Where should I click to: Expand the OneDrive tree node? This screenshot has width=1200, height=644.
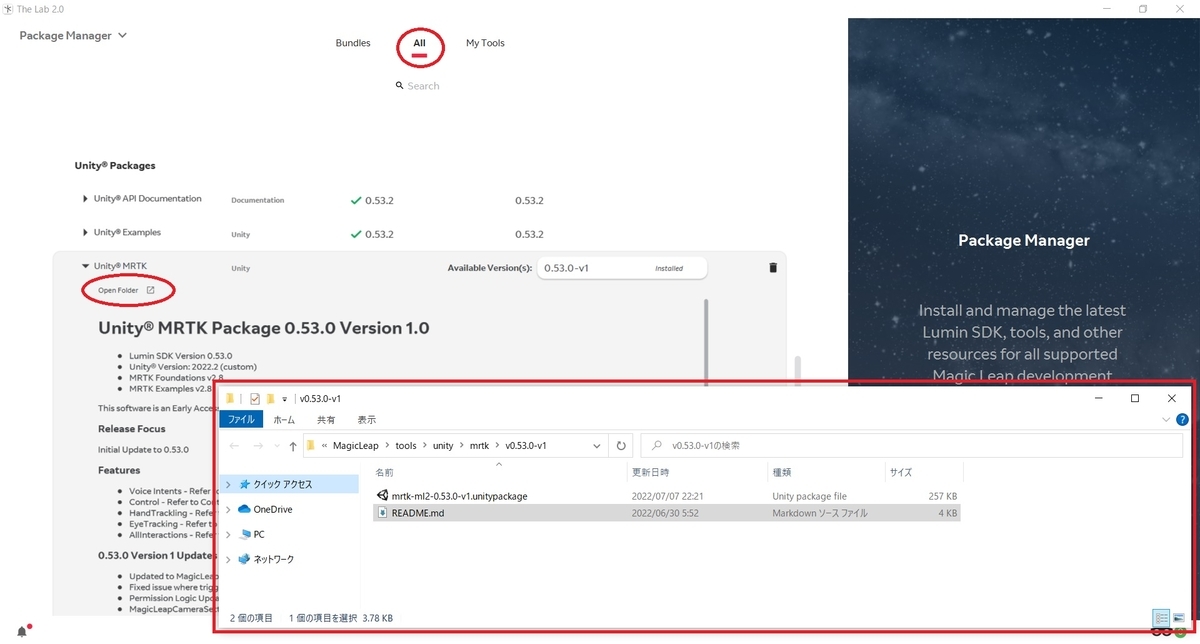[x=228, y=509]
